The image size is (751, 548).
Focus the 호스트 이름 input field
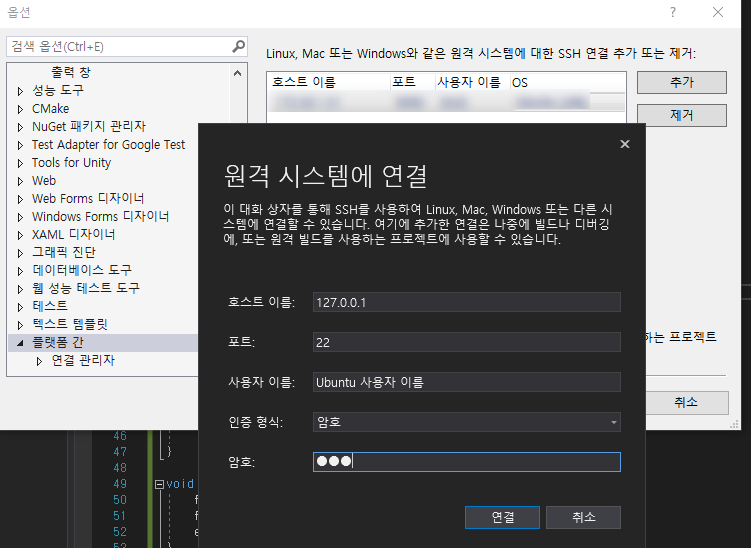tap(467, 302)
